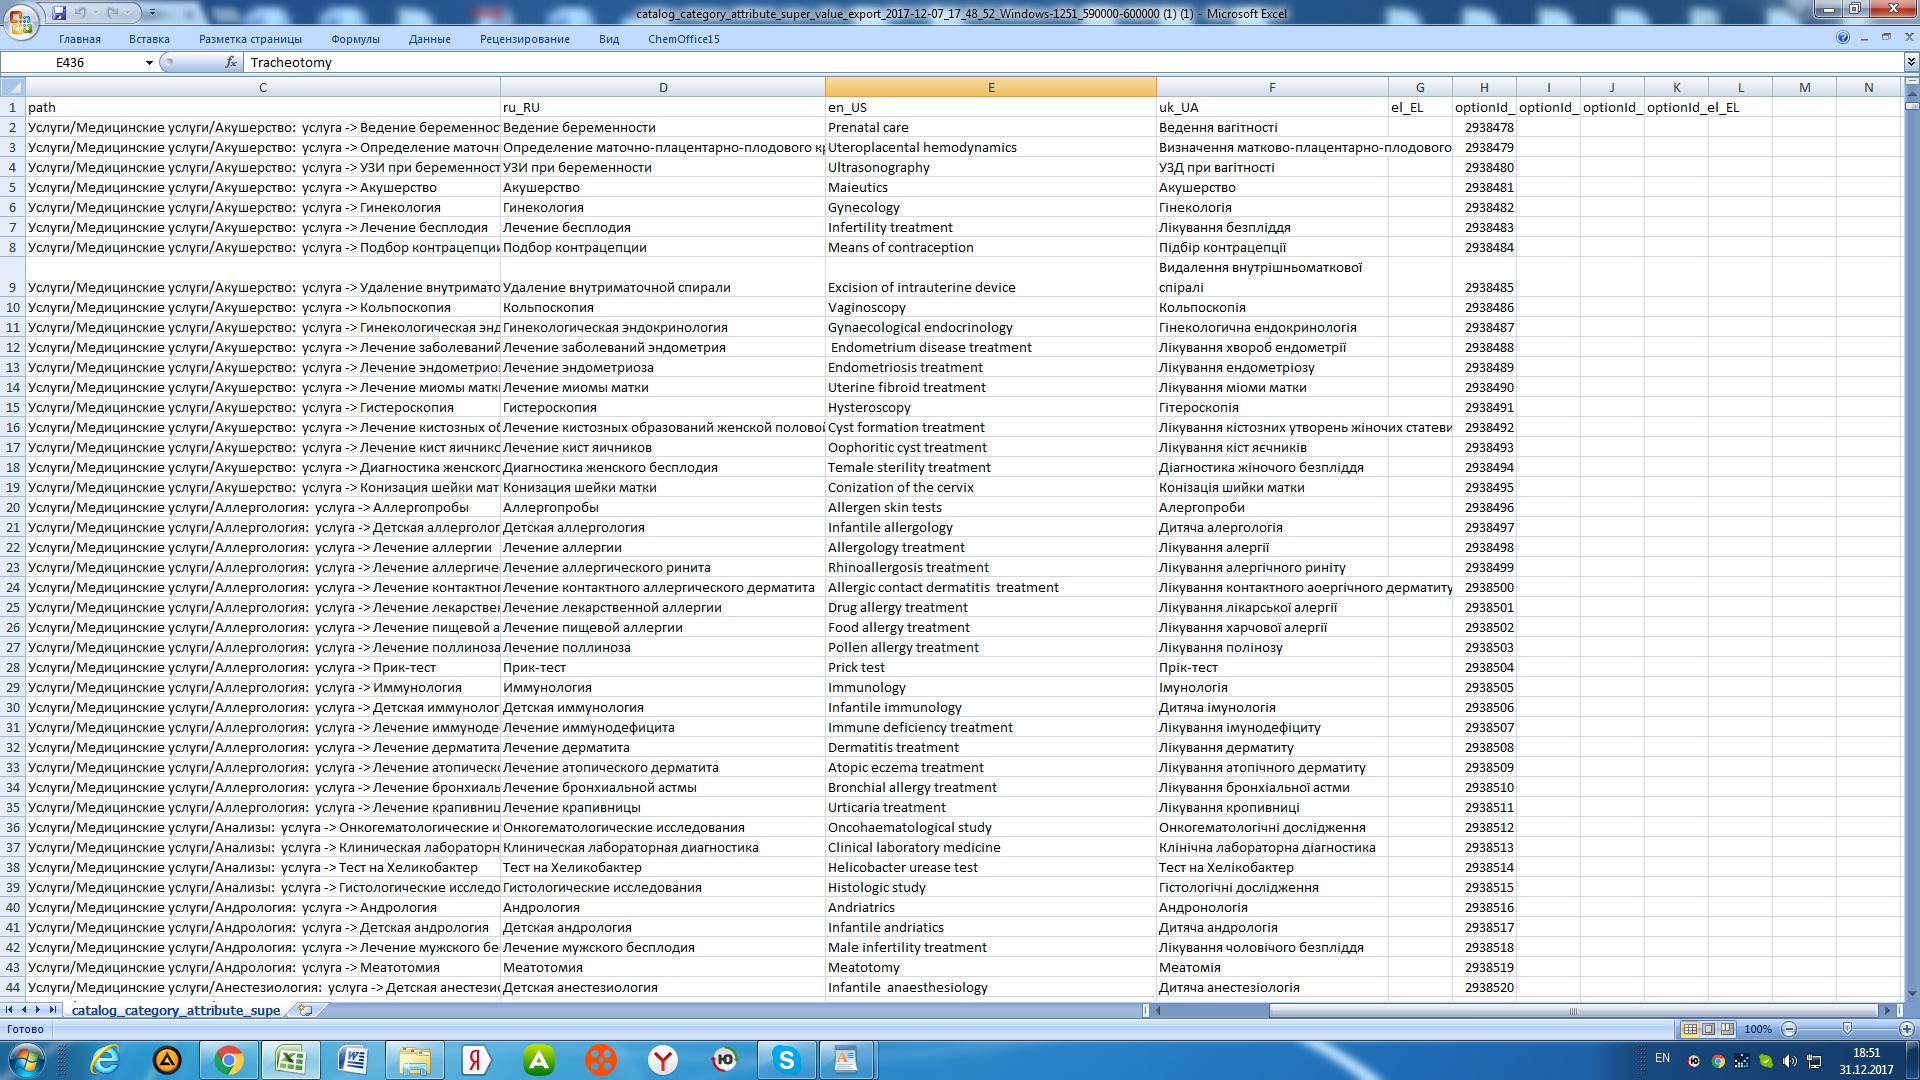Screen dimensions: 1920x1080
Task: Save the workbook via the Quick Access toolbar
Action: 59,13
